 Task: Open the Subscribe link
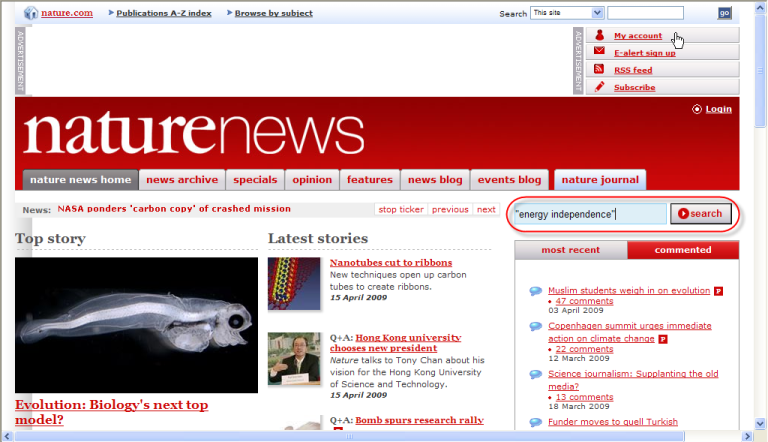pyautogui.click(x=634, y=87)
